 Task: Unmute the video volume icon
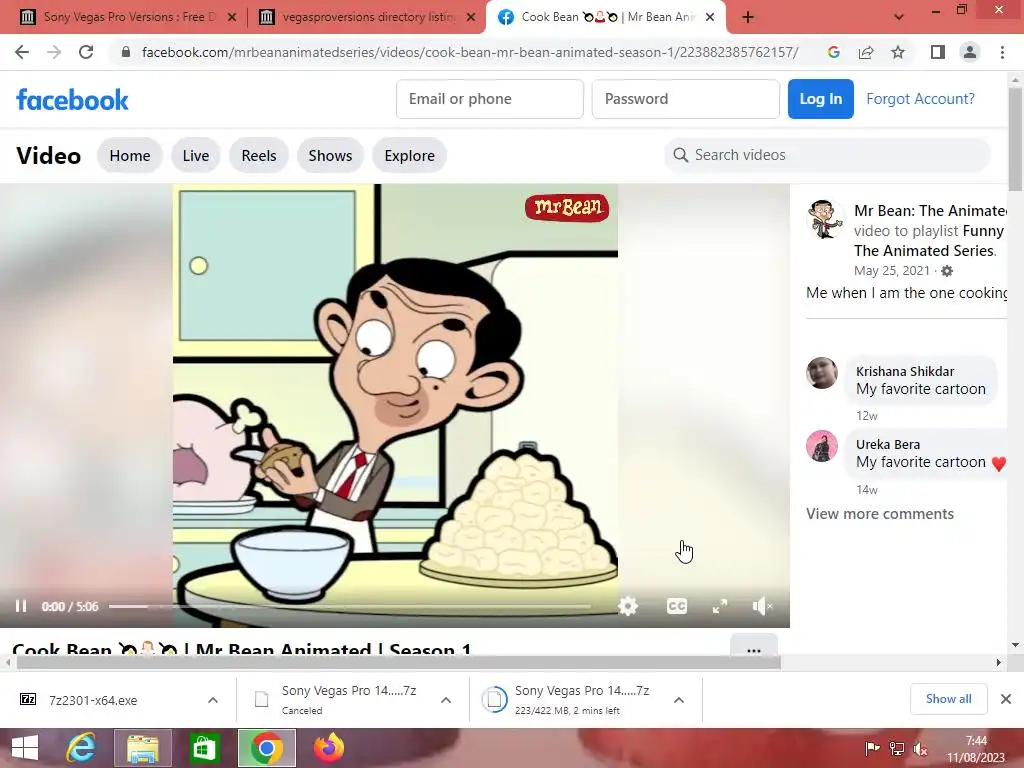point(762,606)
